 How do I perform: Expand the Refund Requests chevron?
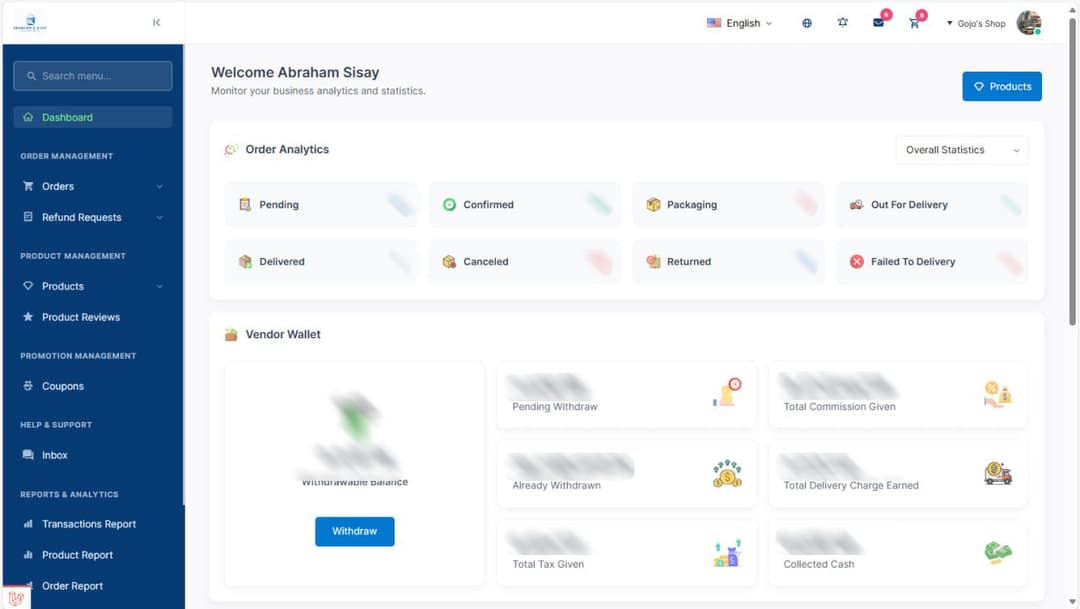[x=159, y=218]
